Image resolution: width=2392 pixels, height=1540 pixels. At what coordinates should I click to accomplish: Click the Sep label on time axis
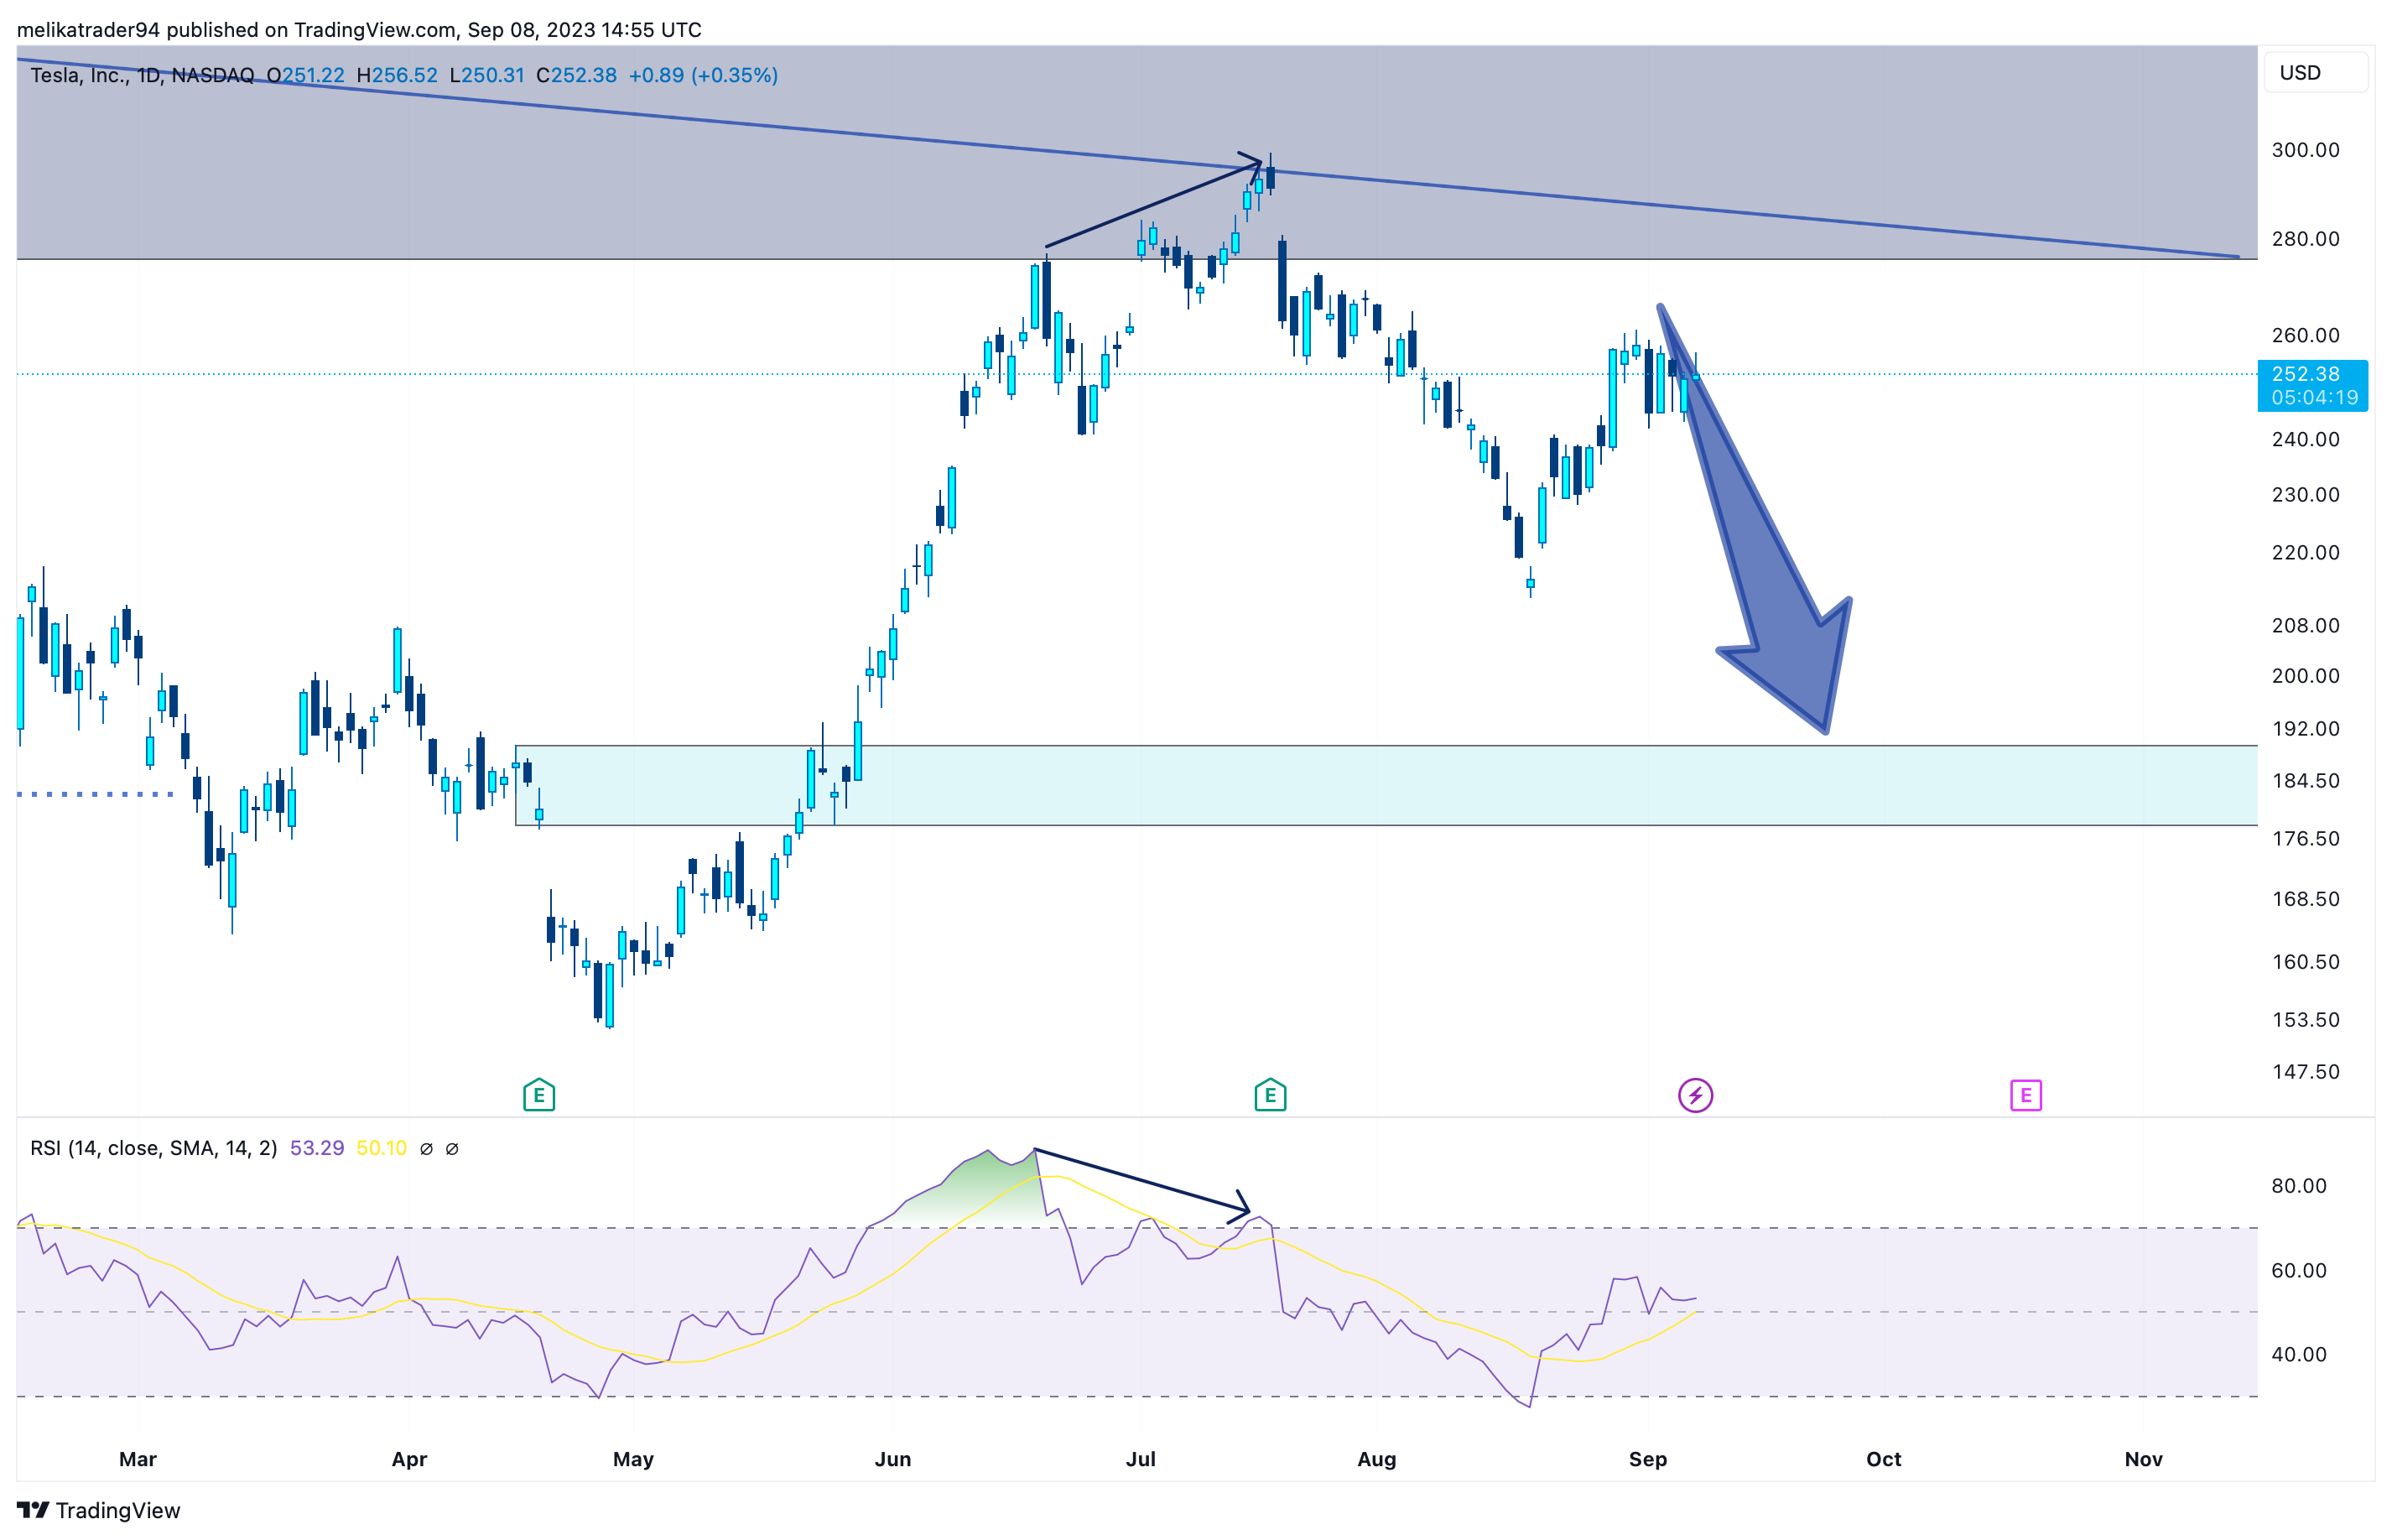tap(1648, 1459)
